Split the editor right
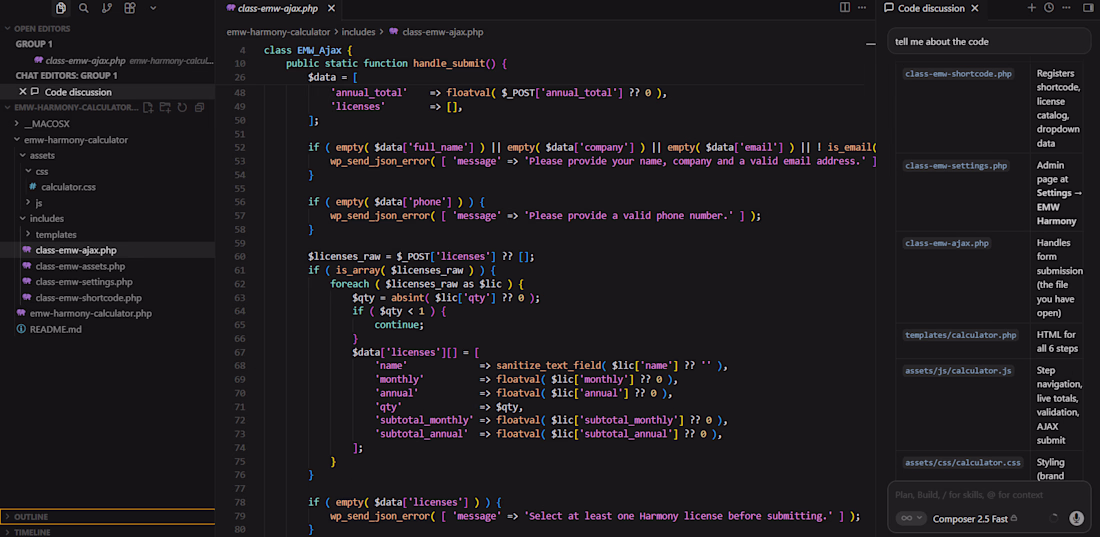1100x537 pixels. pos(845,8)
